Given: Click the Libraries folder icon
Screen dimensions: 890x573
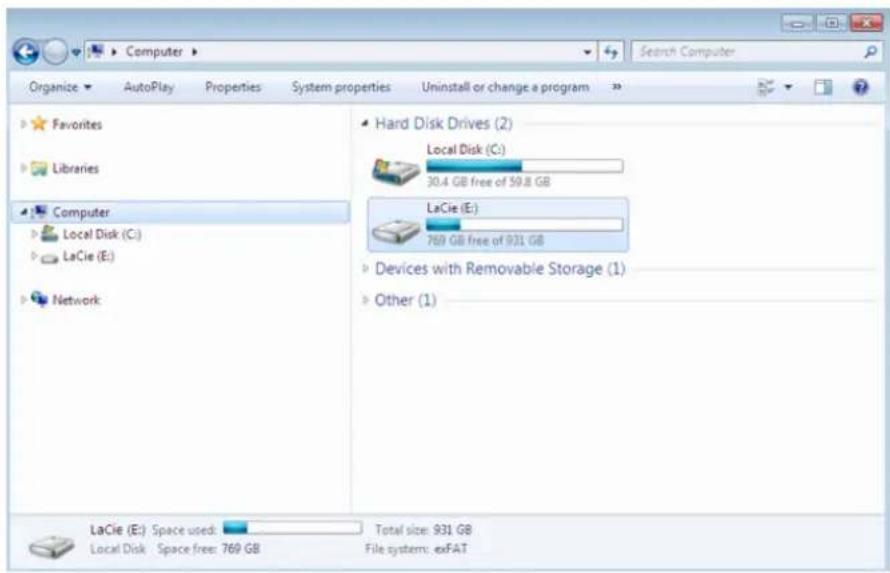Looking at the screenshot, I should coord(39,168).
